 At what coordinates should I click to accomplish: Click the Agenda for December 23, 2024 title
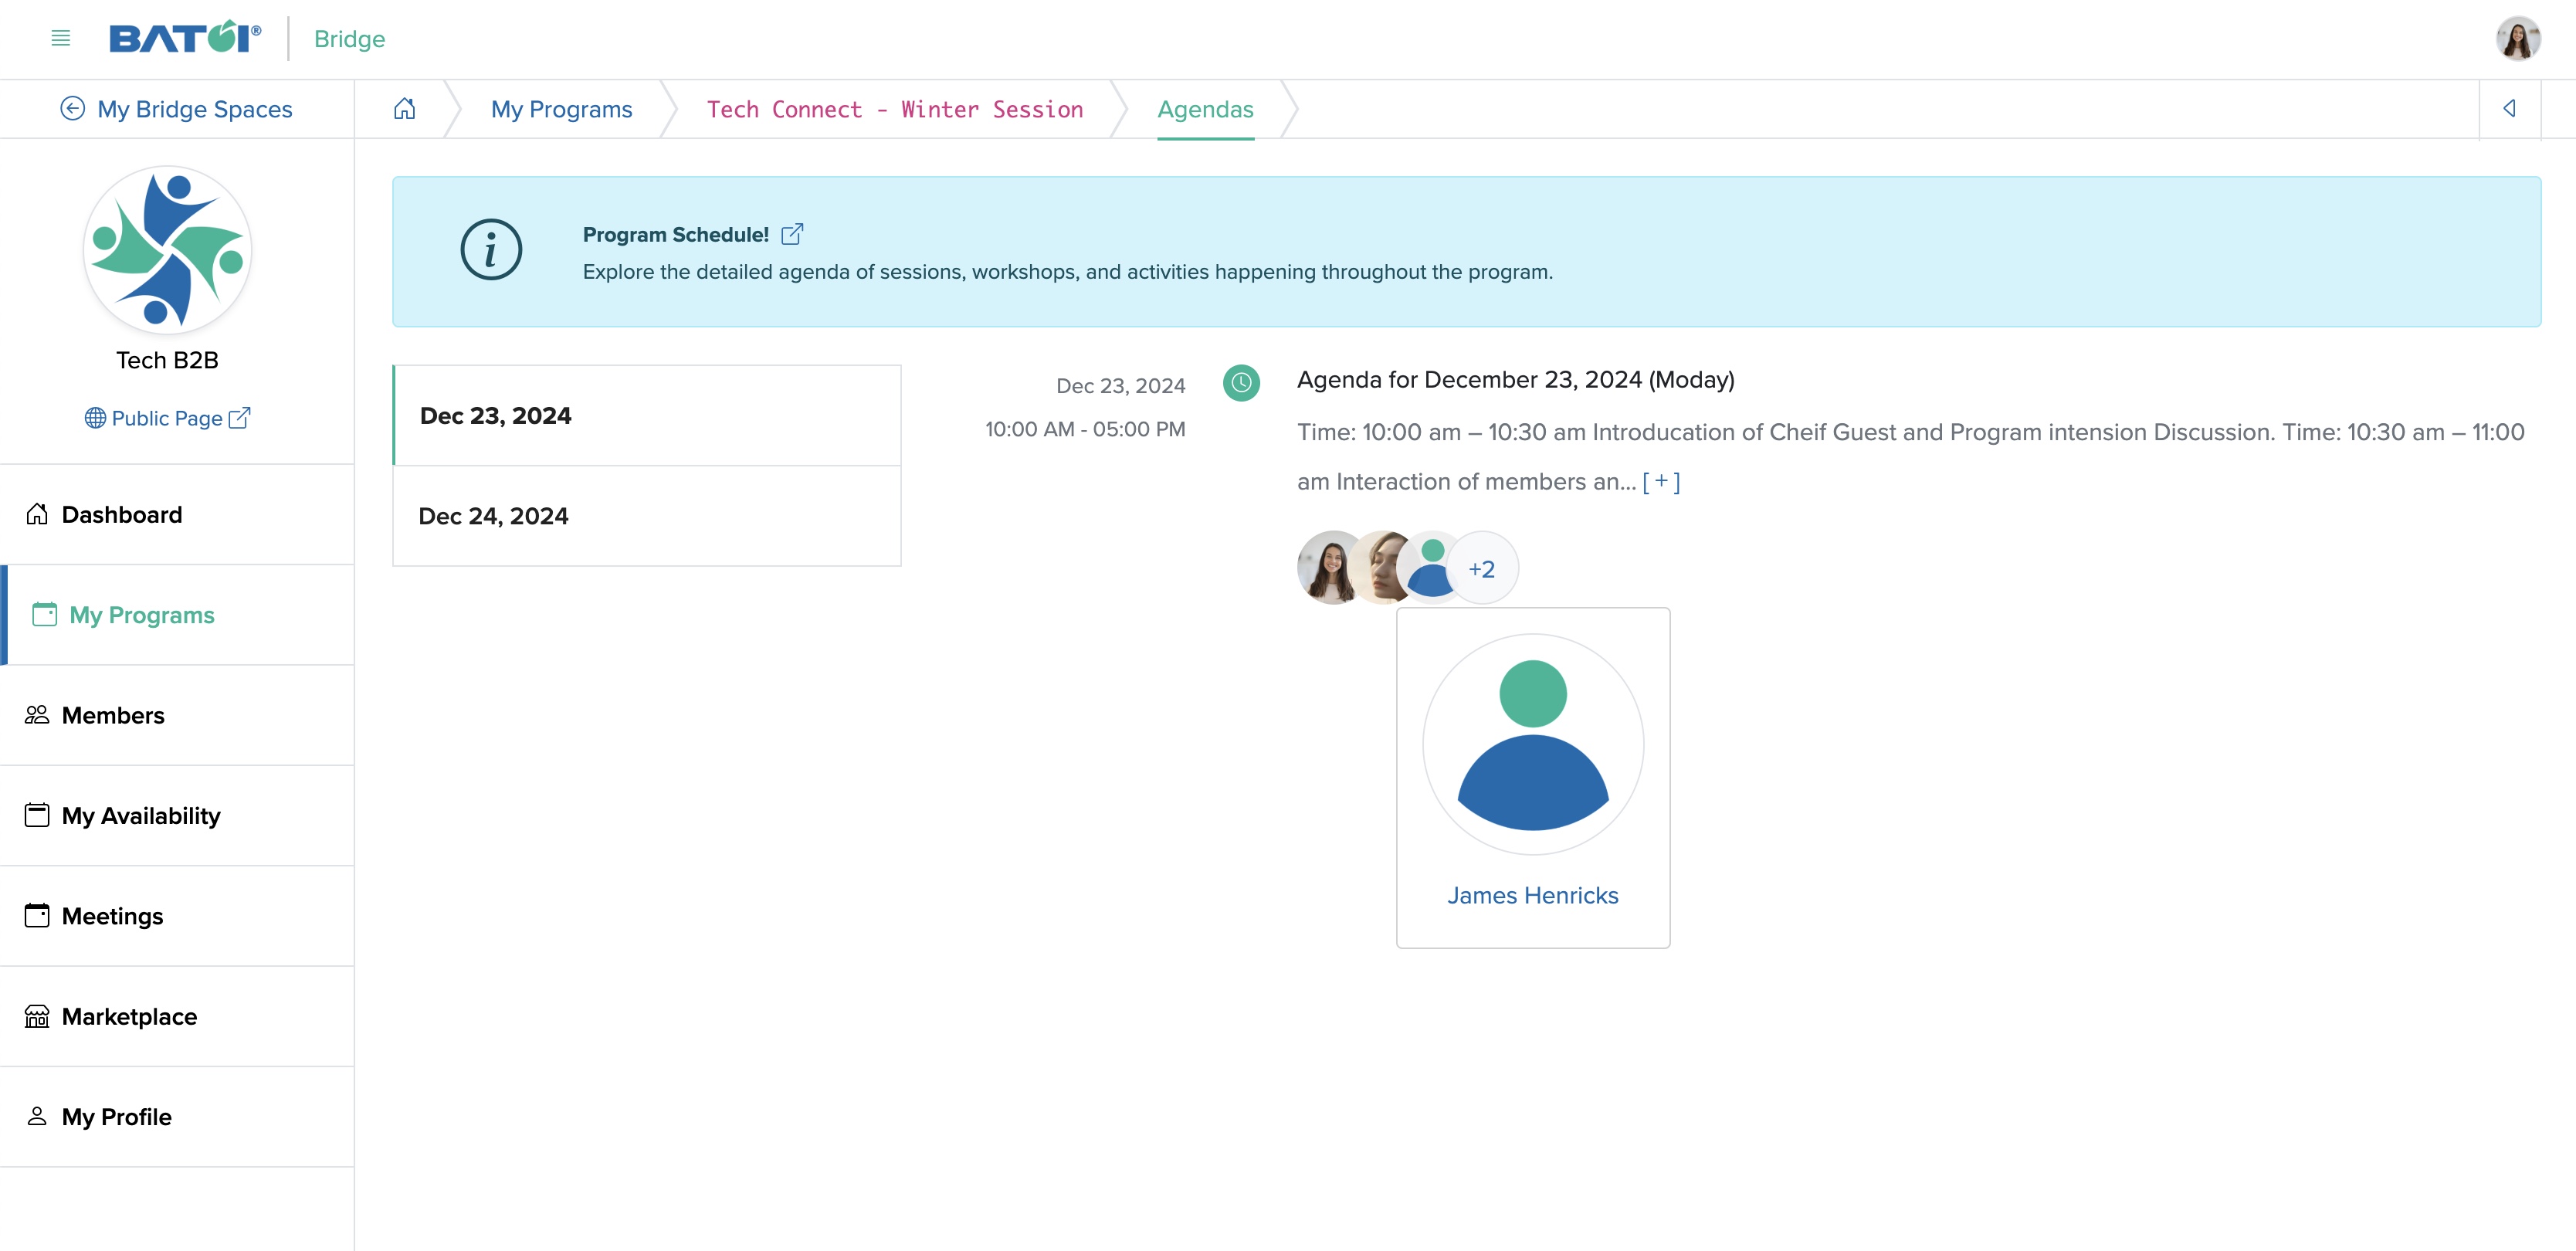(x=1515, y=380)
